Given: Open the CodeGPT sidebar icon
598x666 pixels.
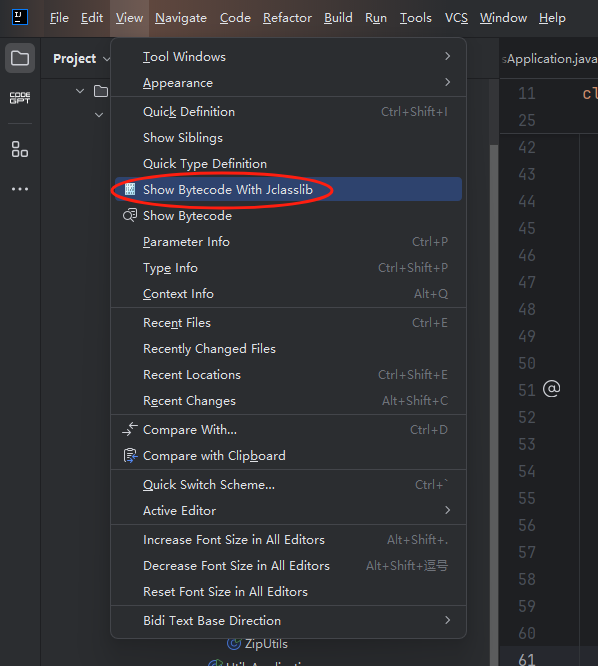Looking at the screenshot, I should point(20,98).
